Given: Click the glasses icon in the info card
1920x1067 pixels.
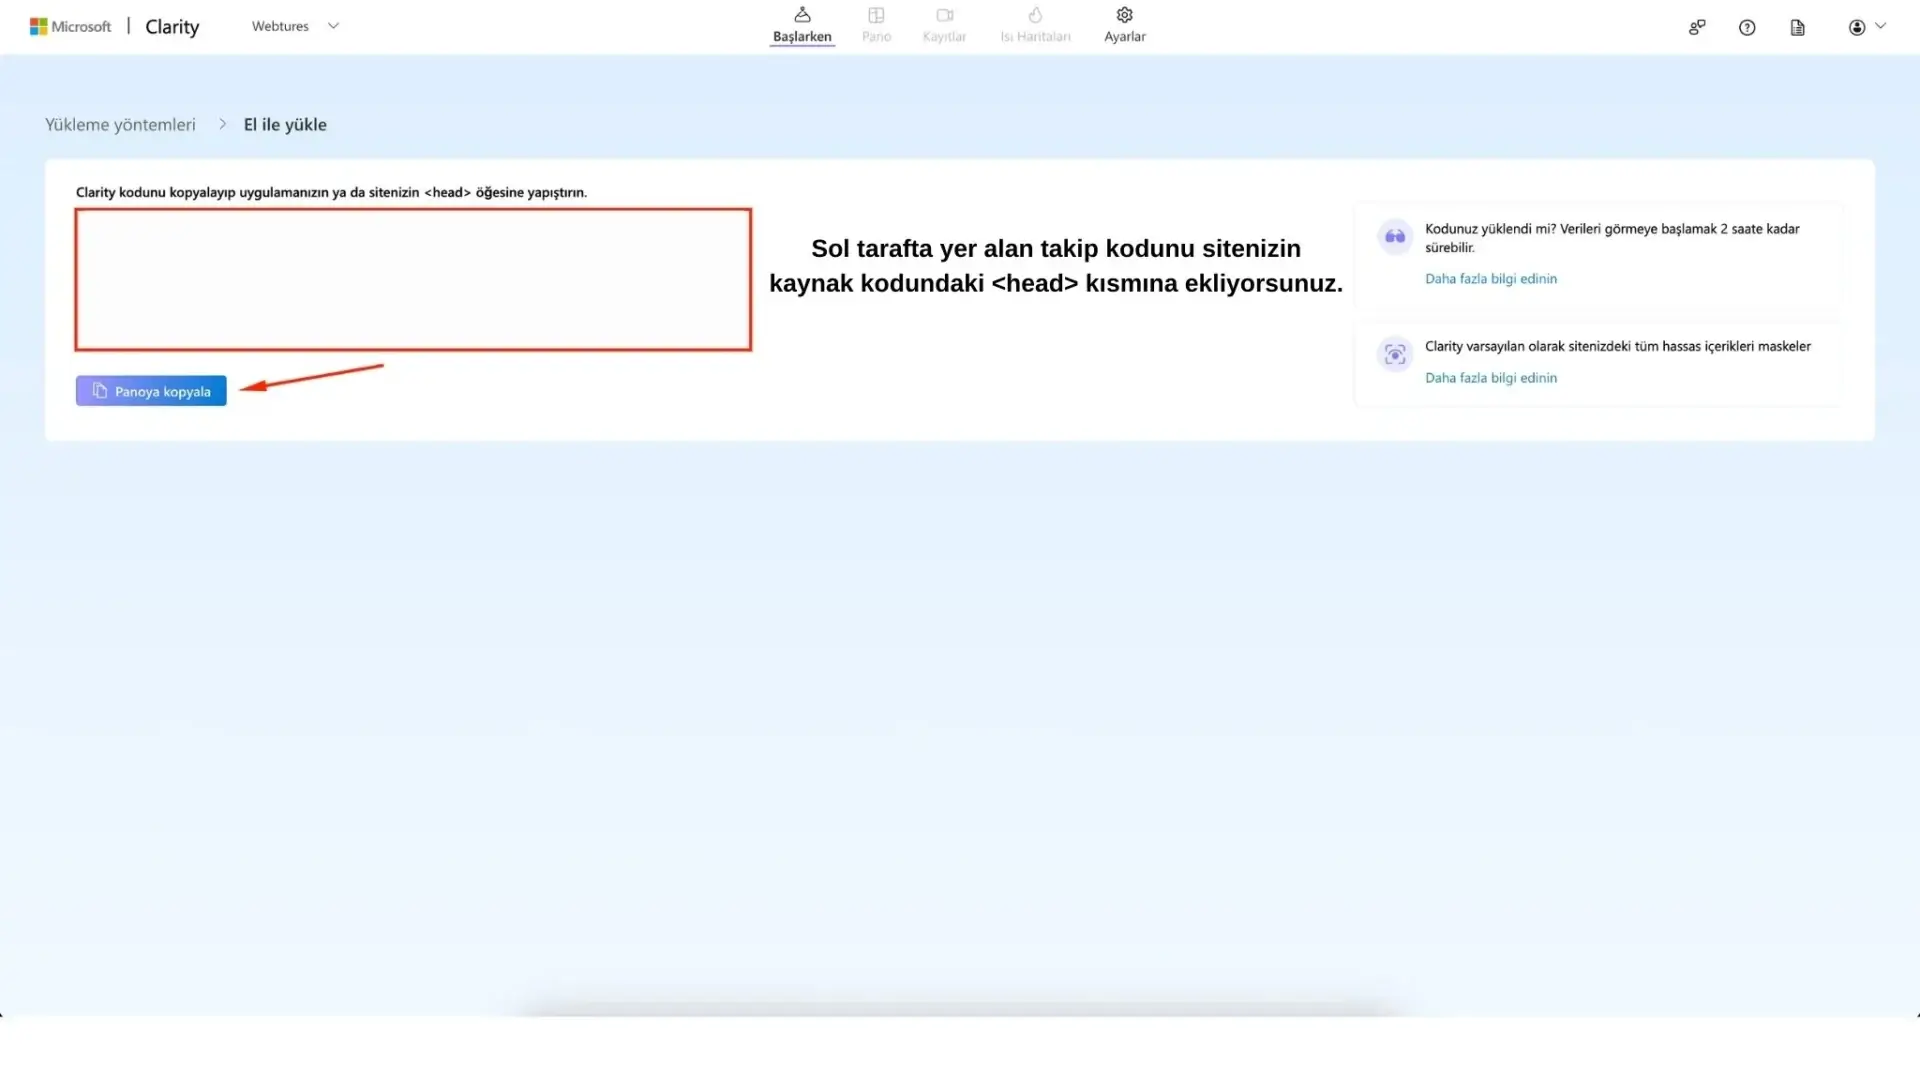Looking at the screenshot, I should (x=1394, y=236).
